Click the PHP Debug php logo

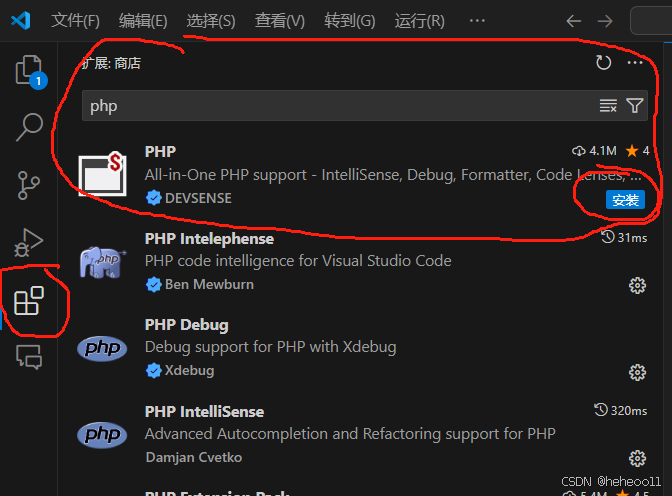(102, 349)
